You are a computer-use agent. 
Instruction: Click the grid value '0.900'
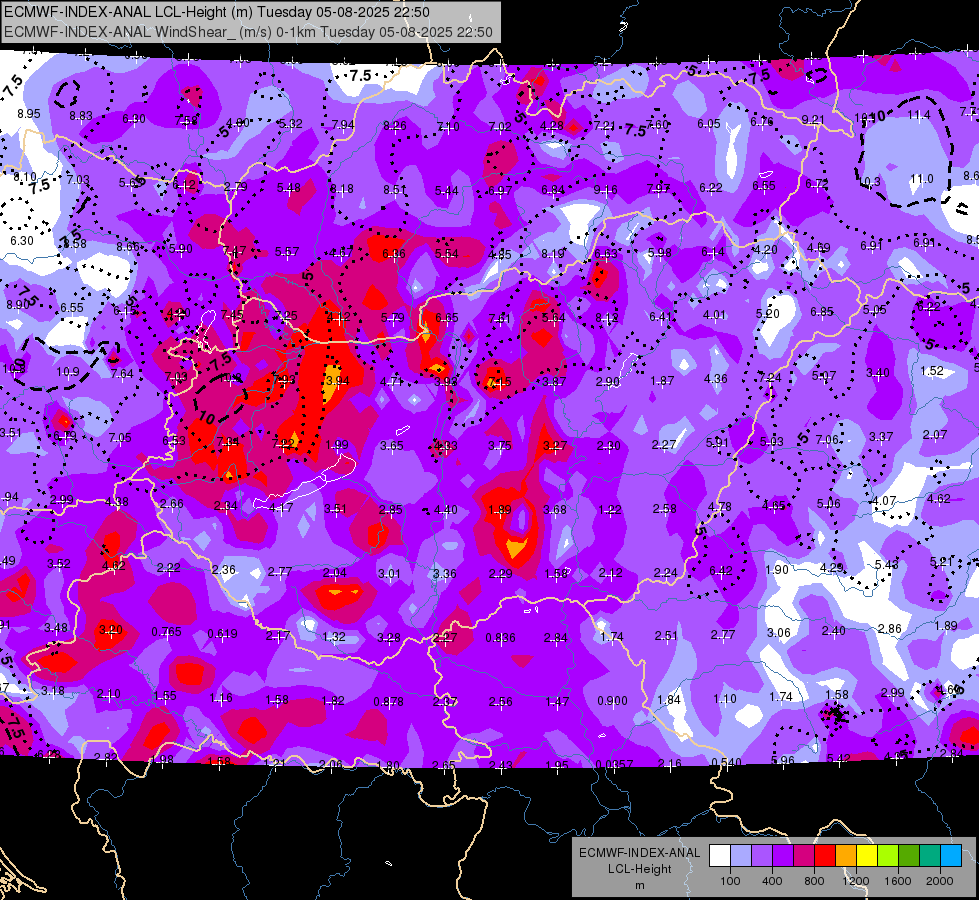pos(612,701)
